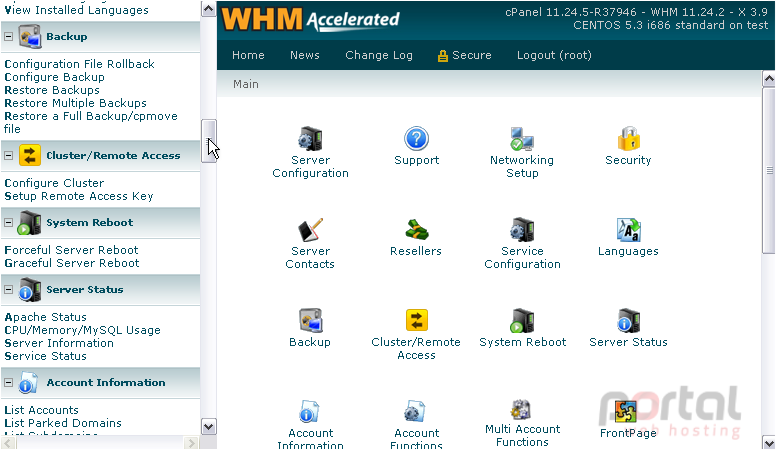
Task: Click Forceful Server Reboot link
Action: pos(71,250)
